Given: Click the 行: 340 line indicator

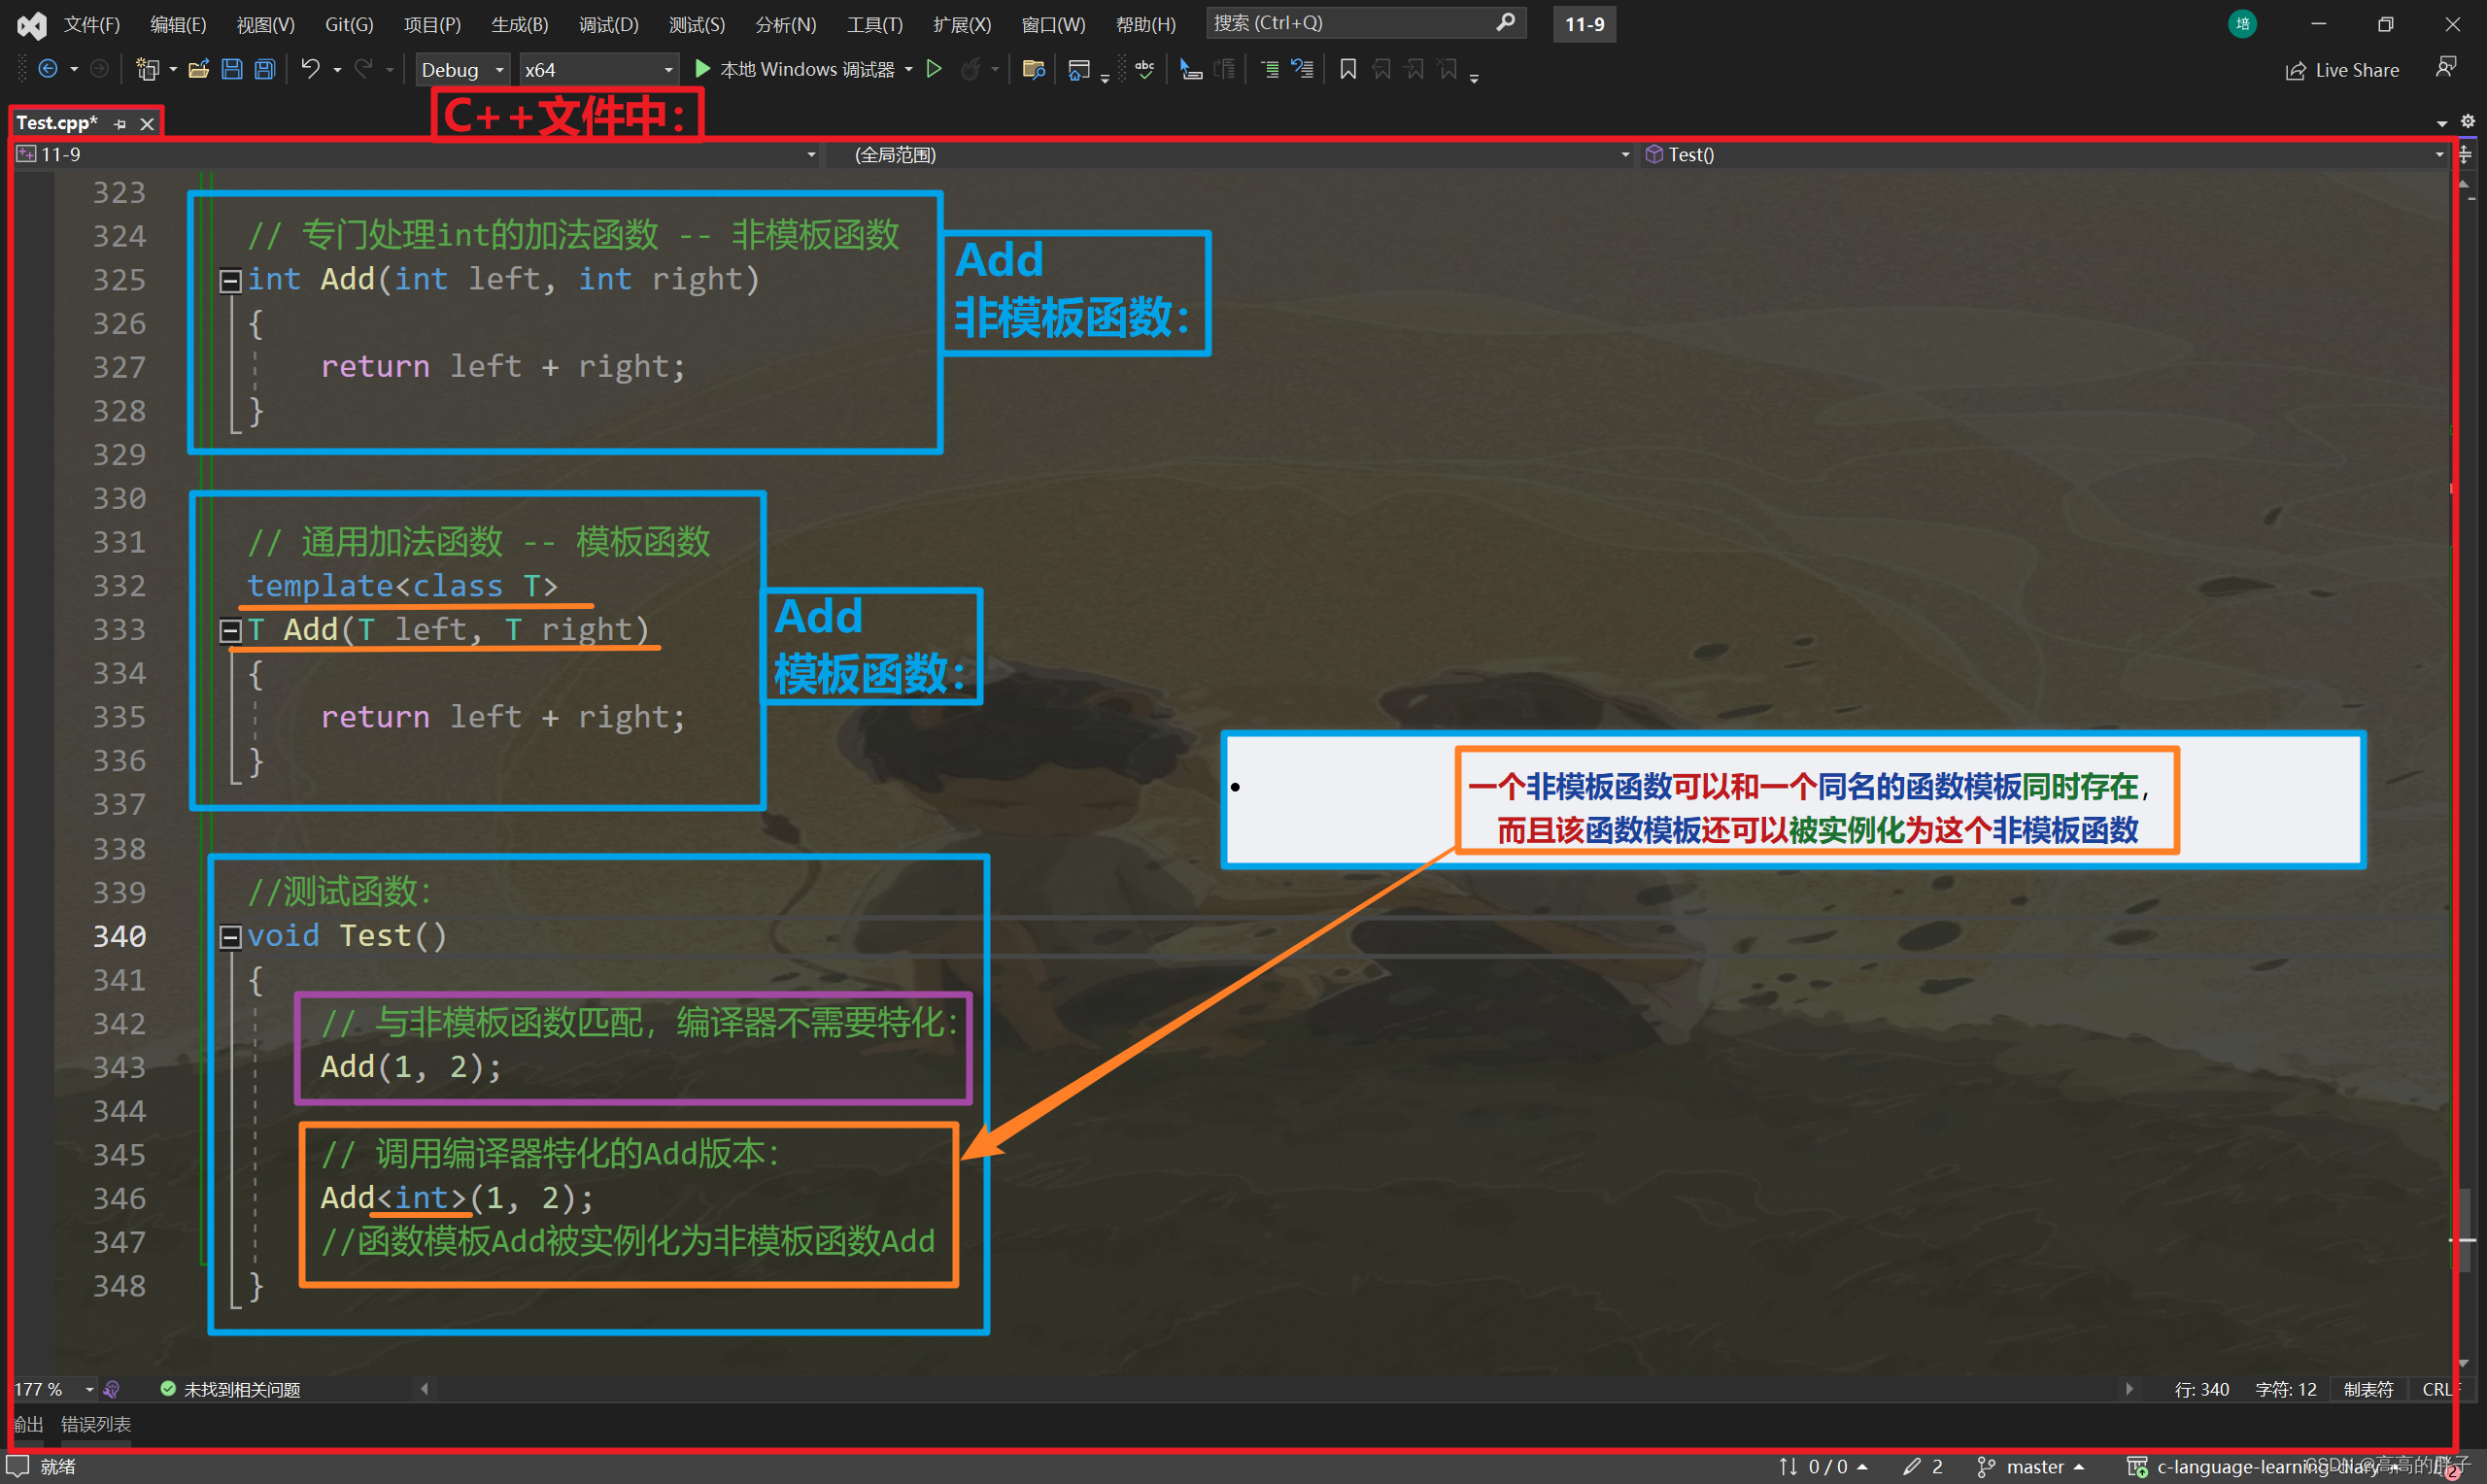Looking at the screenshot, I should [2201, 1389].
